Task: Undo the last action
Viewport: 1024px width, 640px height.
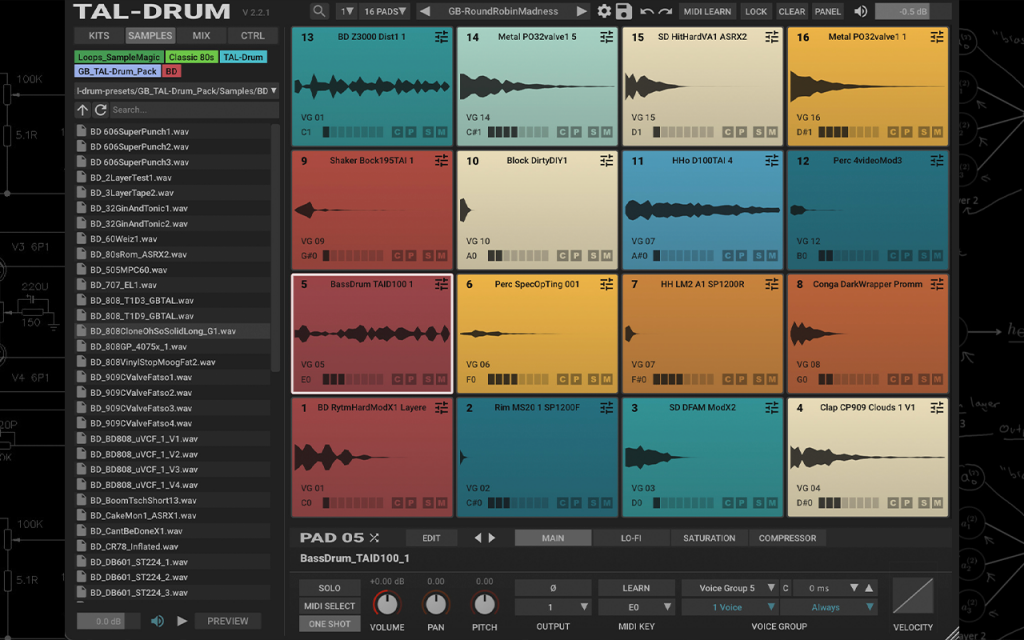Action: click(x=647, y=11)
